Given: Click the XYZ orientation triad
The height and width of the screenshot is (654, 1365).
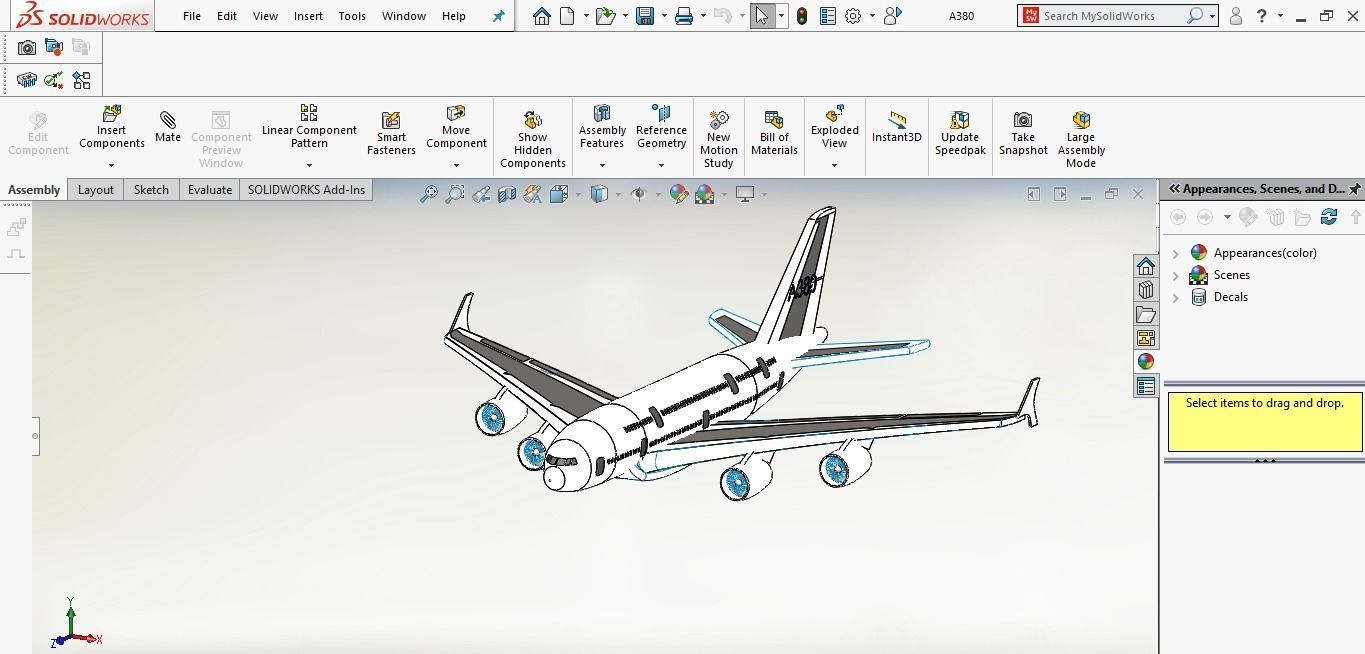Looking at the screenshot, I should (76, 623).
